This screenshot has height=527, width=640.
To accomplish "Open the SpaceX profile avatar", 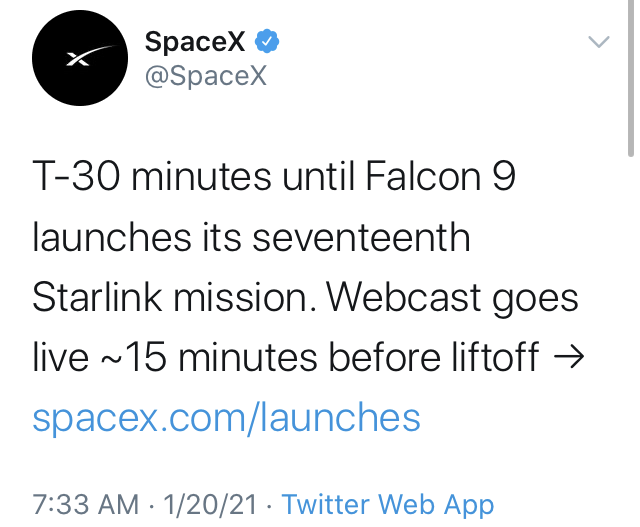I will tap(80, 58).
